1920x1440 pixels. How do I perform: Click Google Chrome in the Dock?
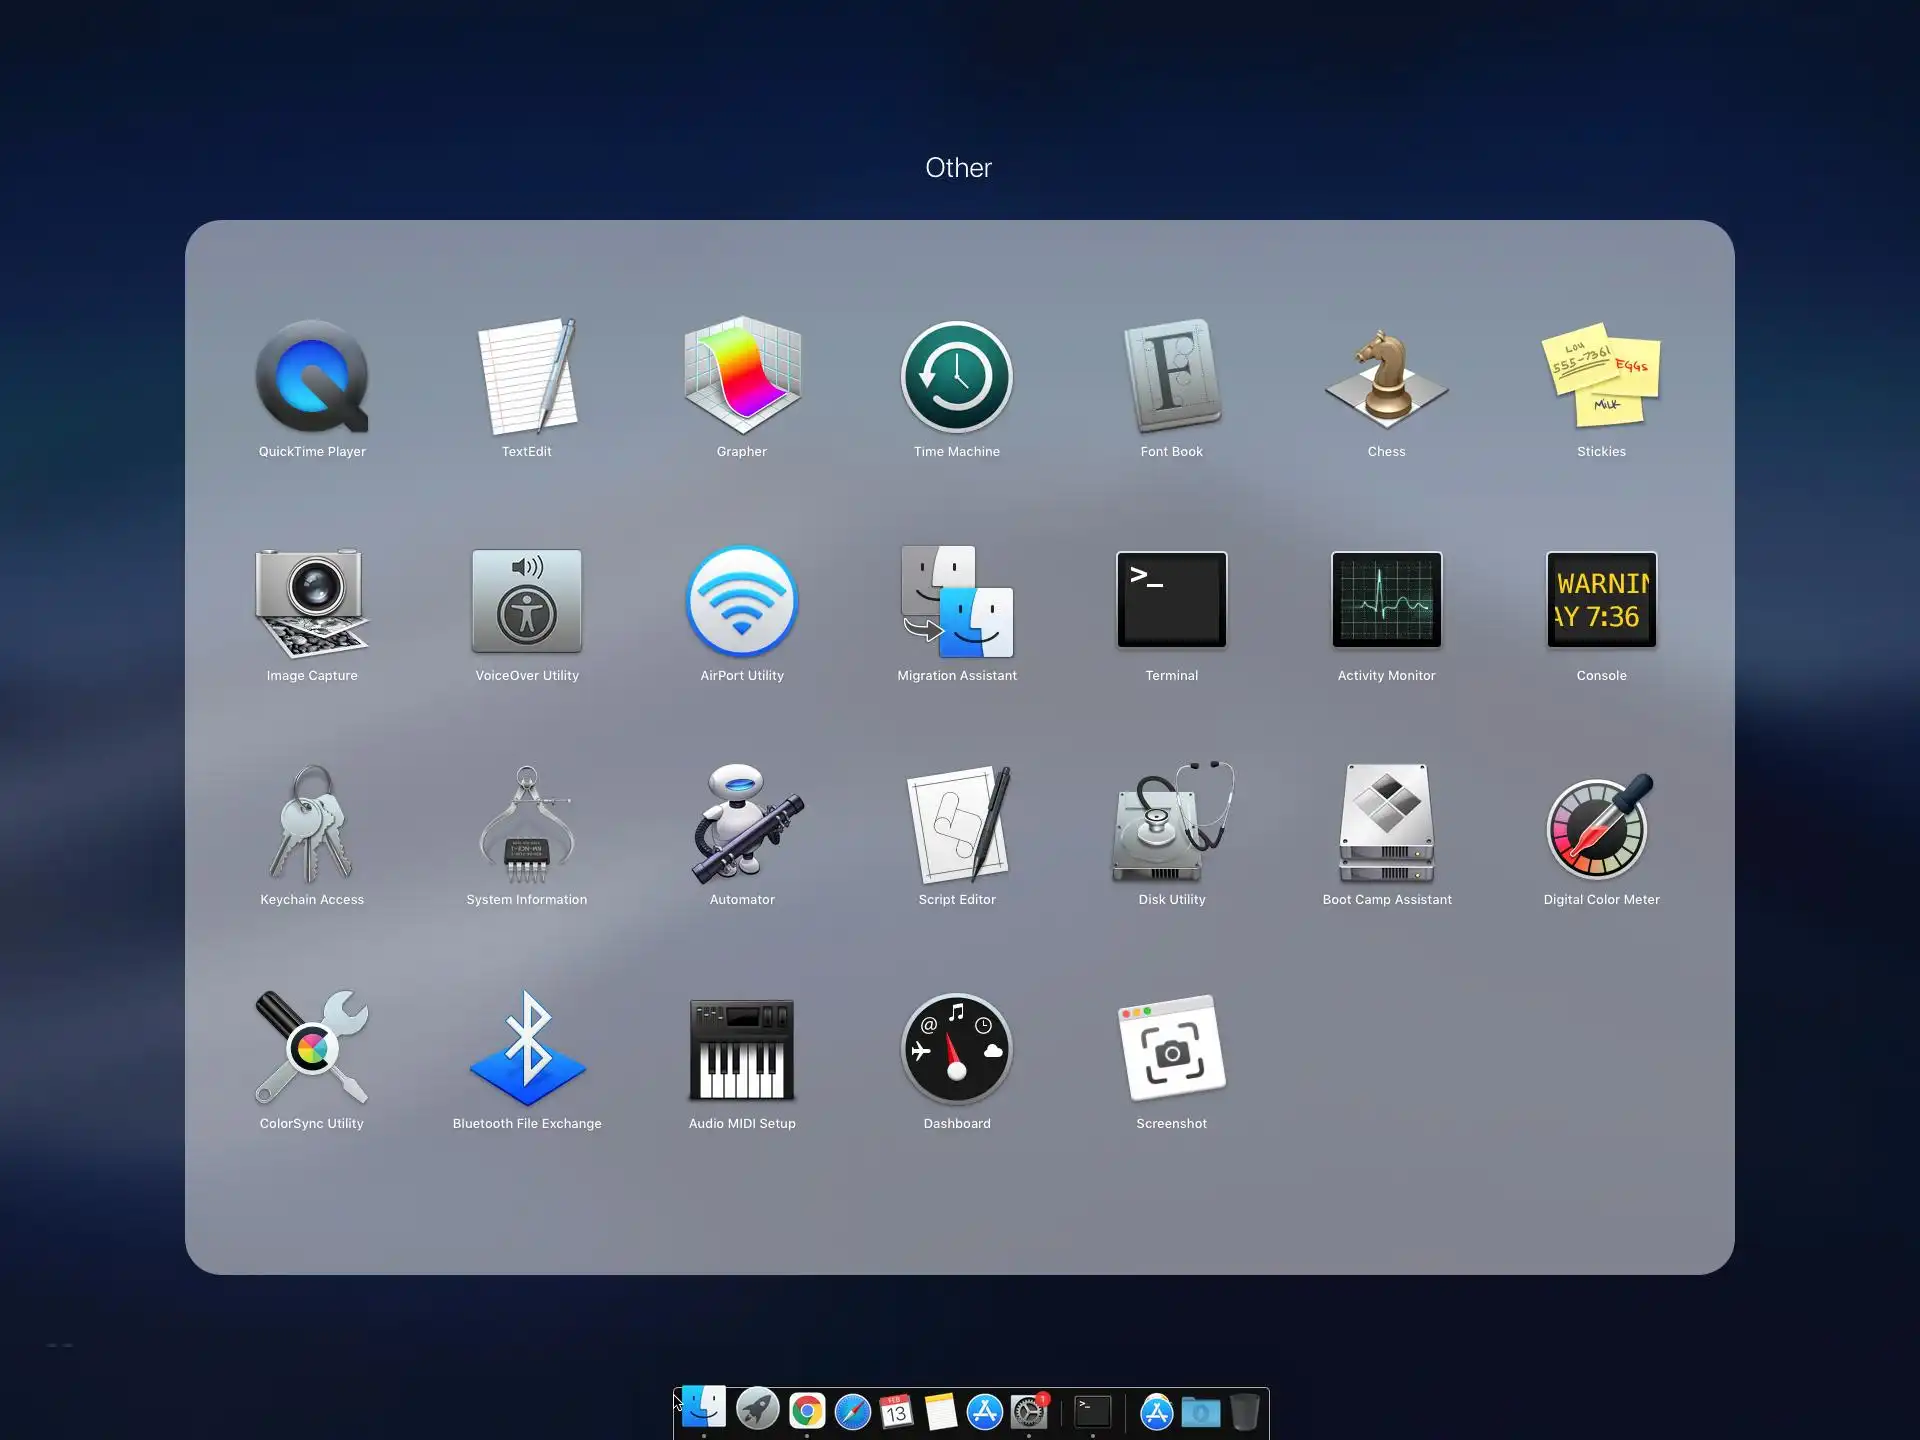pos(807,1411)
